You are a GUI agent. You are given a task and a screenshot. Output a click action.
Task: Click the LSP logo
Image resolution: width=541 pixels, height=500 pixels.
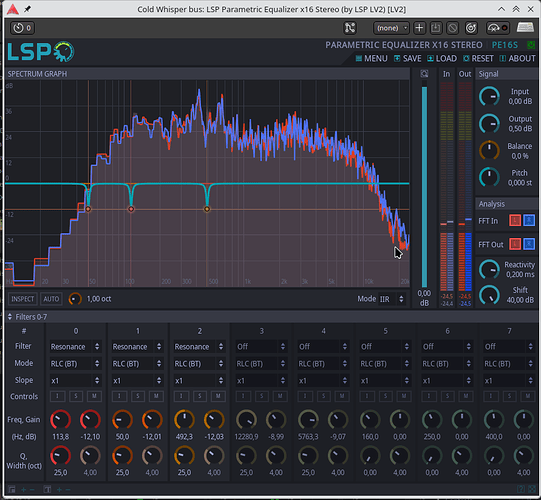click(x=41, y=52)
